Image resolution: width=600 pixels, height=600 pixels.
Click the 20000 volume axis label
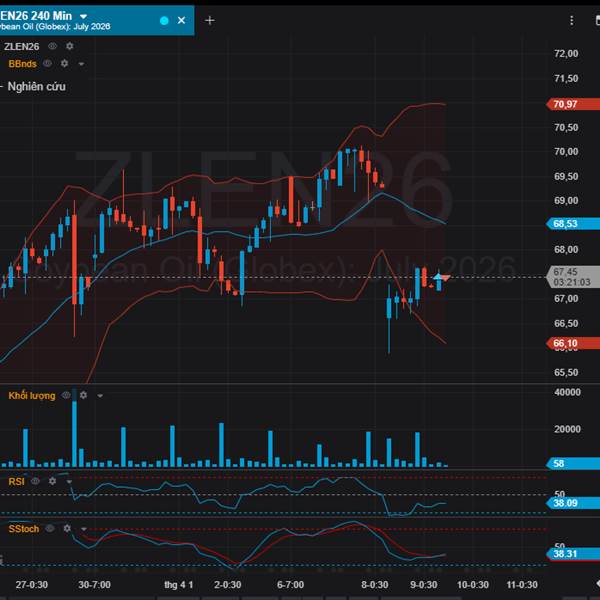pyautogui.click(x=567, y=429)
